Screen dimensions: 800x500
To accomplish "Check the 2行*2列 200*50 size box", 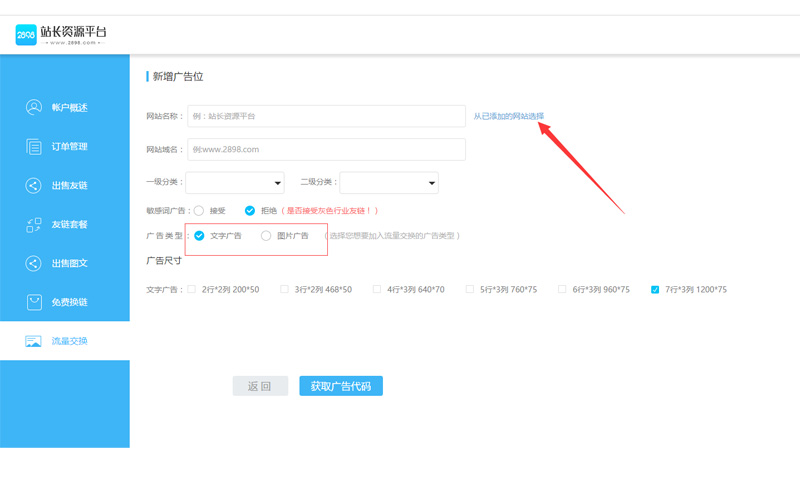I will (192, 290).
